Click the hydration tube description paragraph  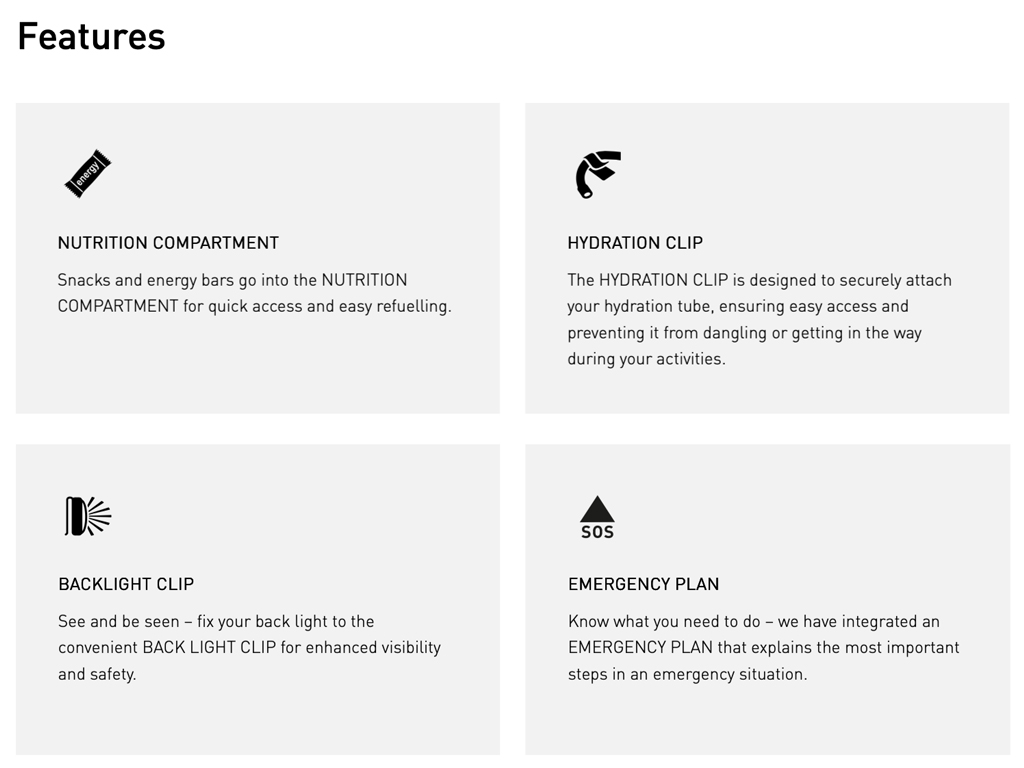tap(759, 319)
